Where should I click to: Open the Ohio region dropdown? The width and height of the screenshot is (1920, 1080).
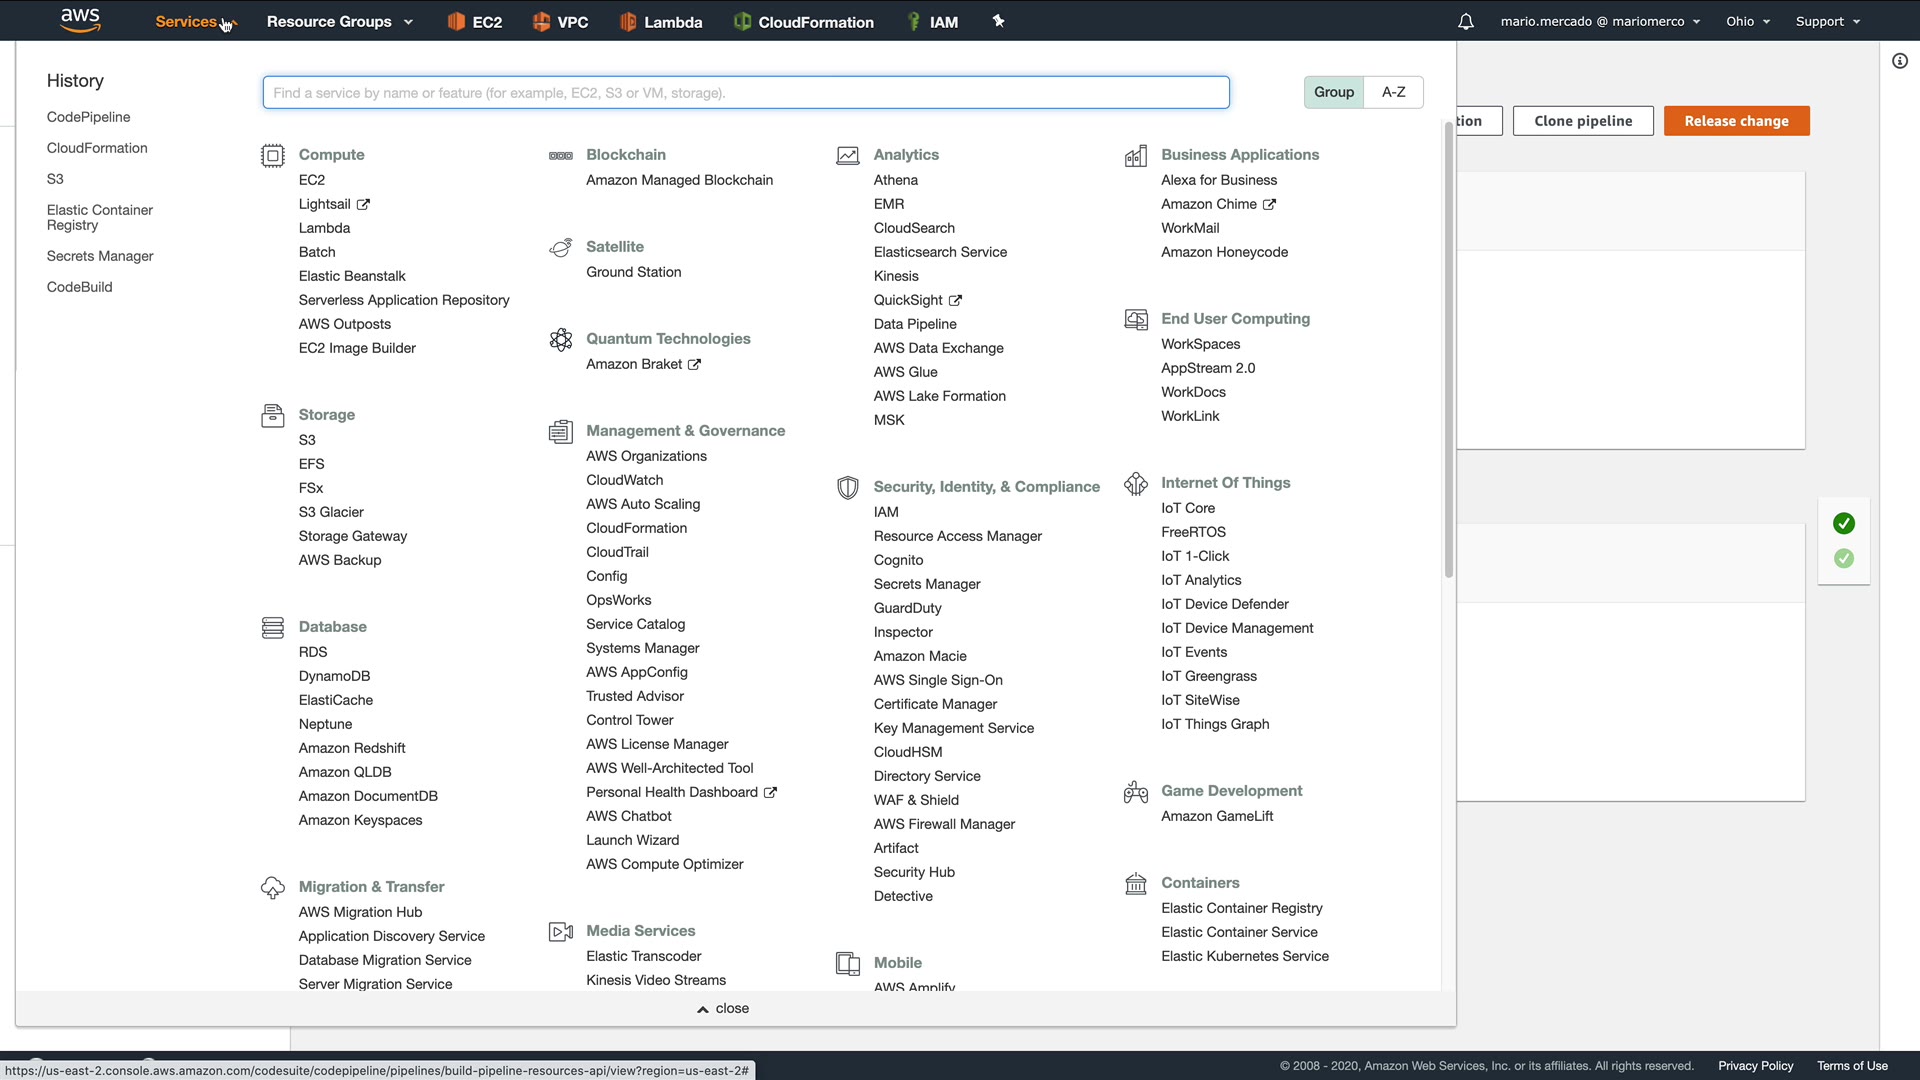click(x=1747, y=21)
